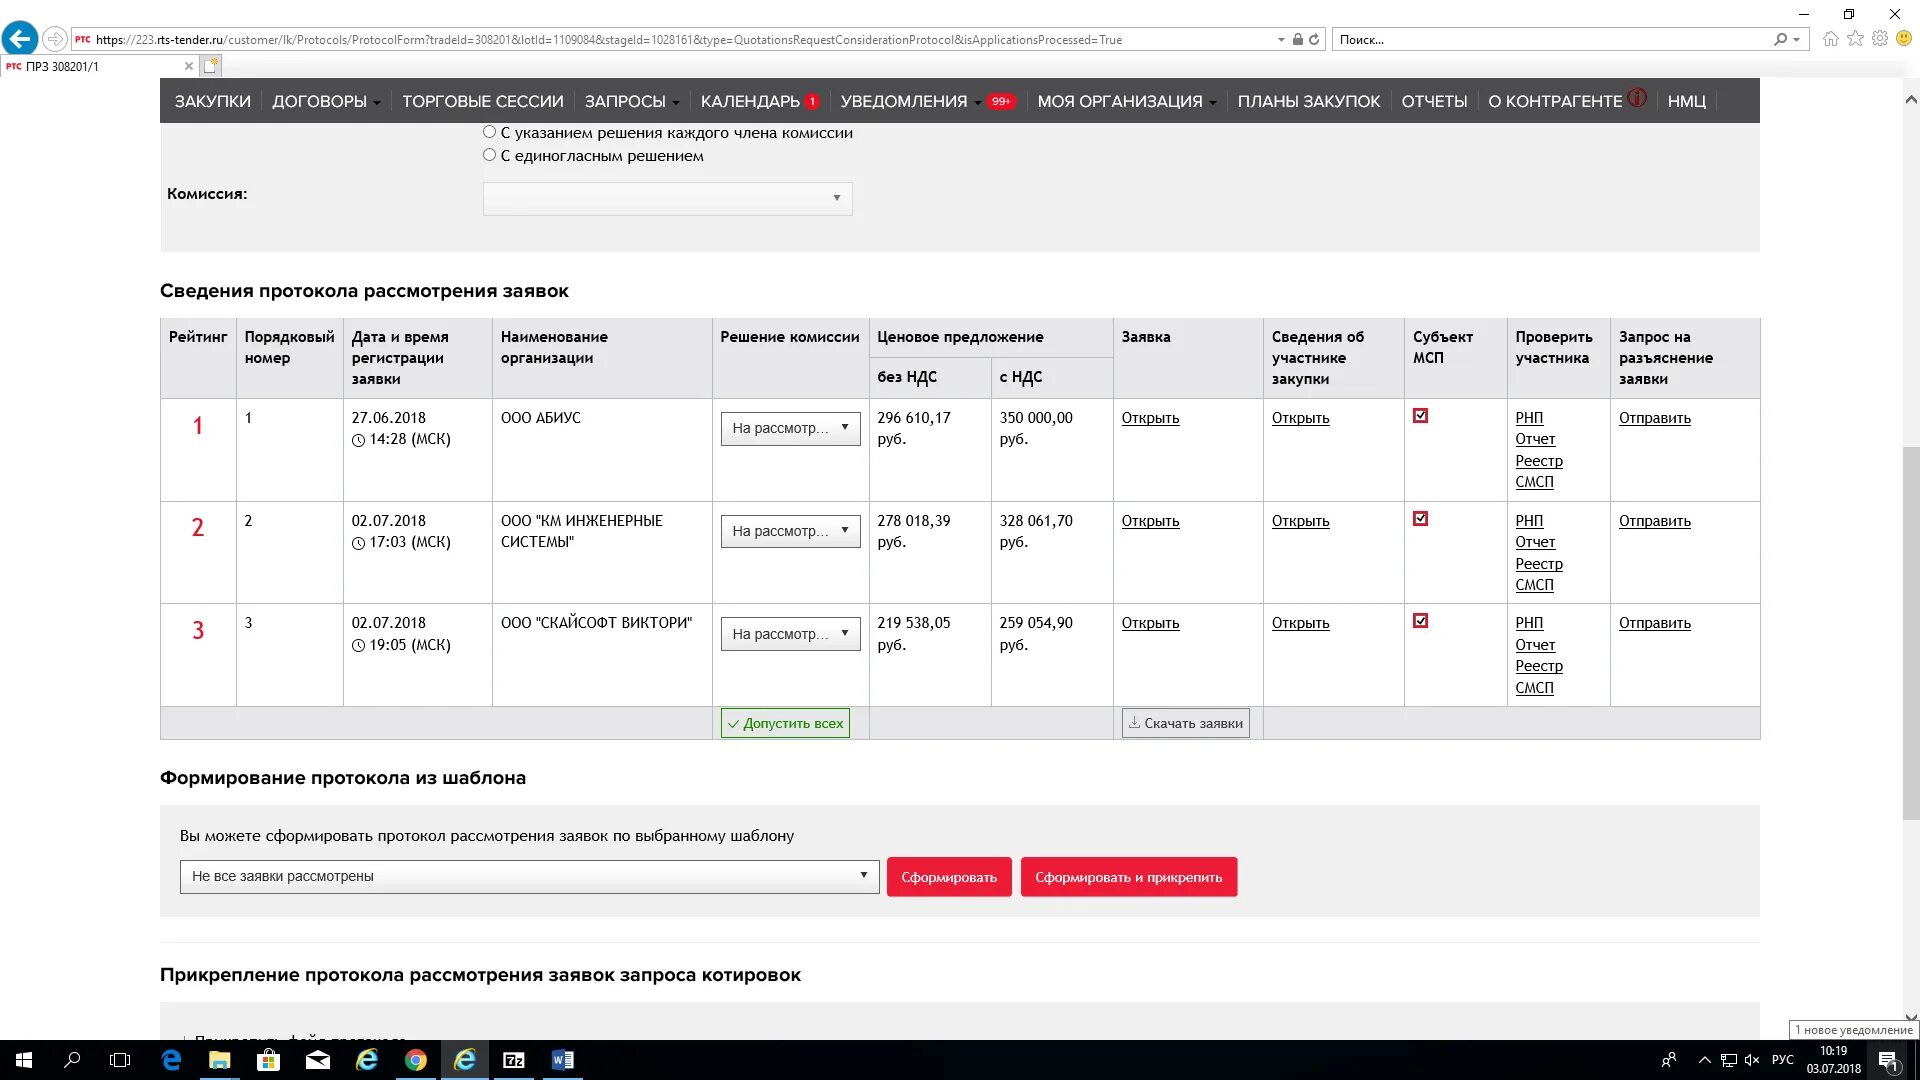
Task: Click the 'Допустить всех' button
Action: tap(785, 723)
